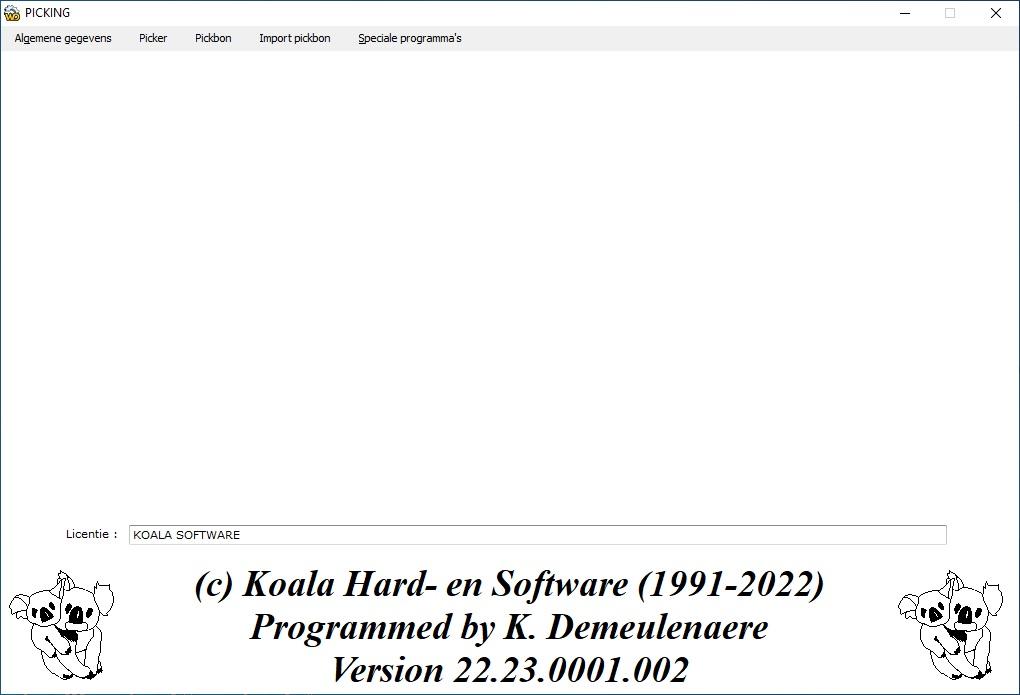
Task: Open the Algemene gegevens menu
Action: pos(63,38)
